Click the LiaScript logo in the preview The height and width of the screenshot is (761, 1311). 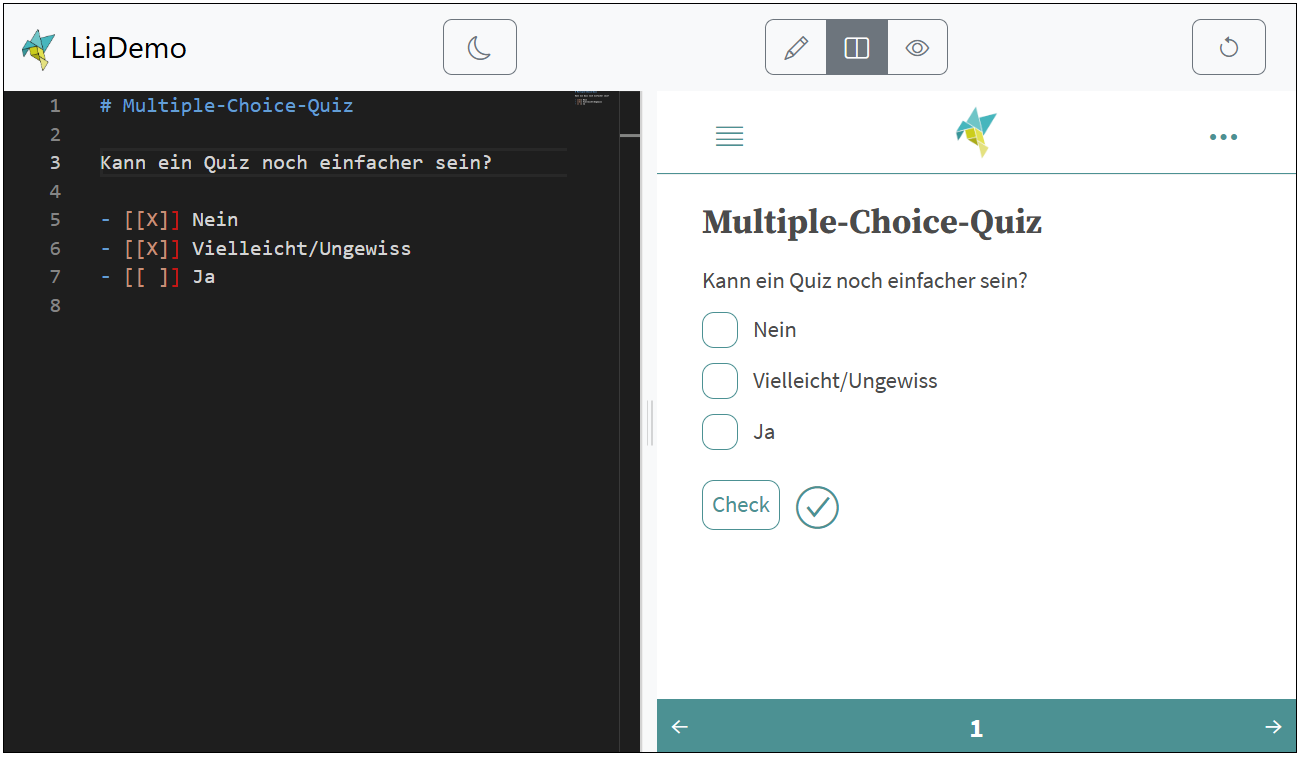(976, 133)
